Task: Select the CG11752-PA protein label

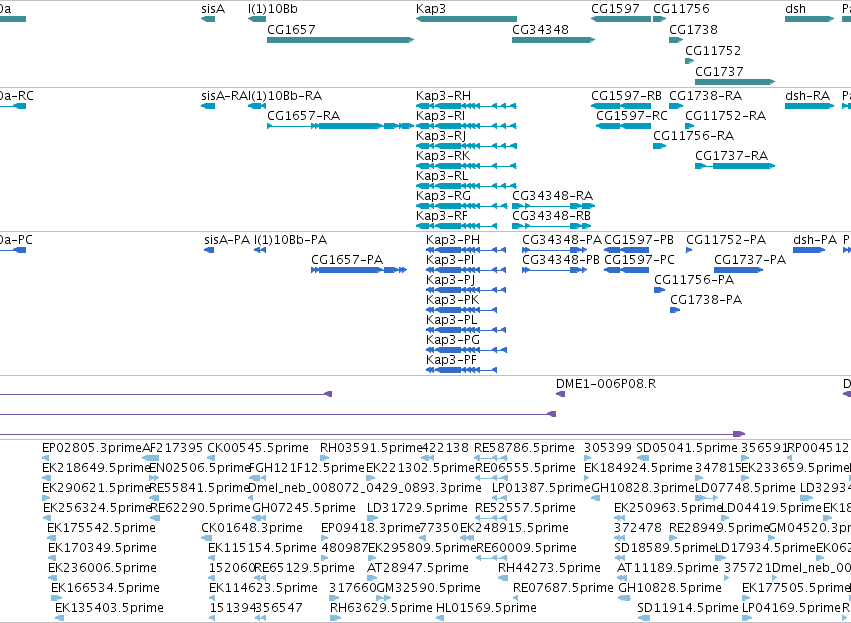Action: 726,240
